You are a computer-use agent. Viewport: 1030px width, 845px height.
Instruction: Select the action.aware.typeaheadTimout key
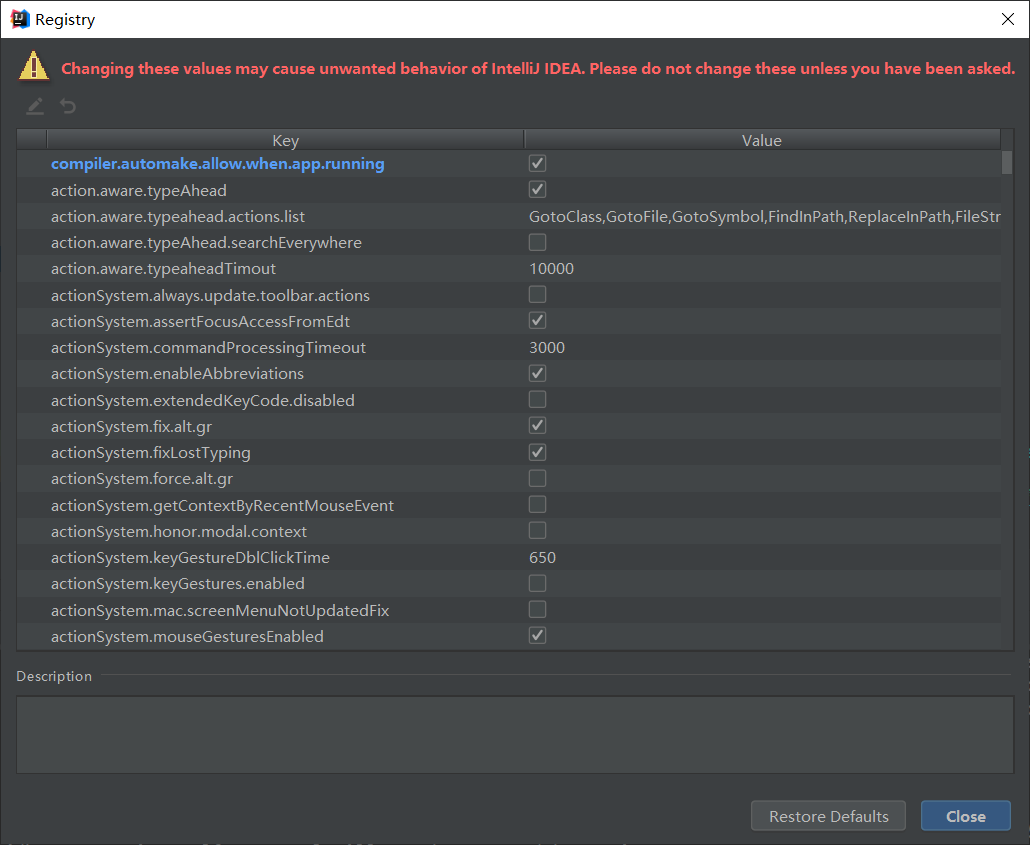click(164, 269)
